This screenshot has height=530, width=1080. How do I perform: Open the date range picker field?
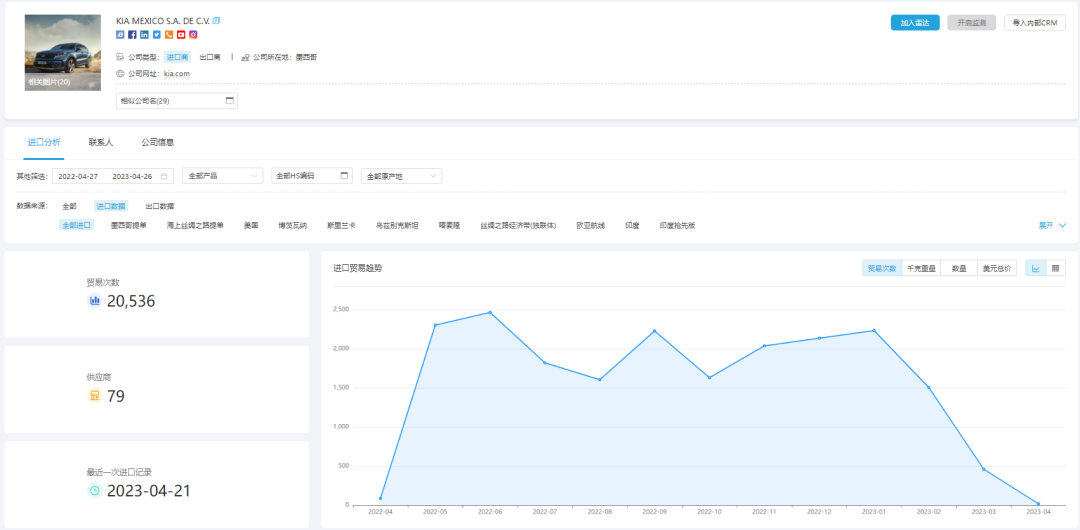pos(112,176)
